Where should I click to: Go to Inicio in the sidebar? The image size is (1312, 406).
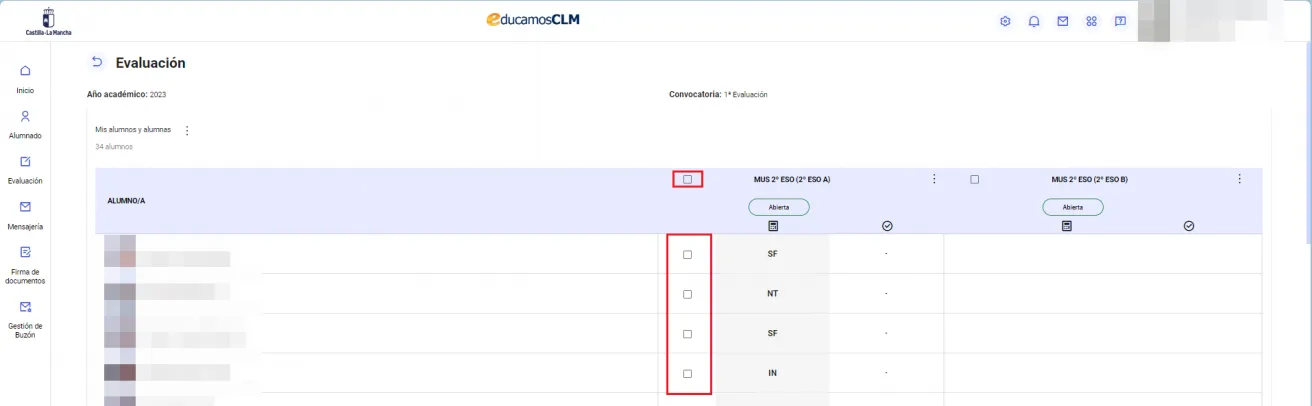click(25, 79)
